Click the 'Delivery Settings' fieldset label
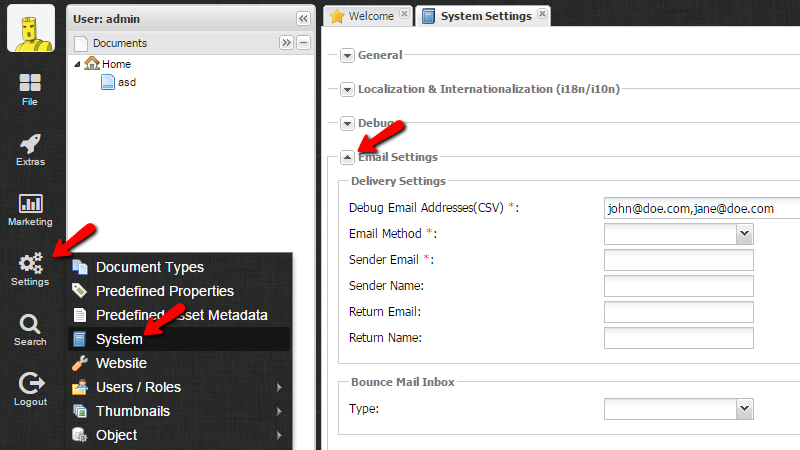 (x=398, y=181)
